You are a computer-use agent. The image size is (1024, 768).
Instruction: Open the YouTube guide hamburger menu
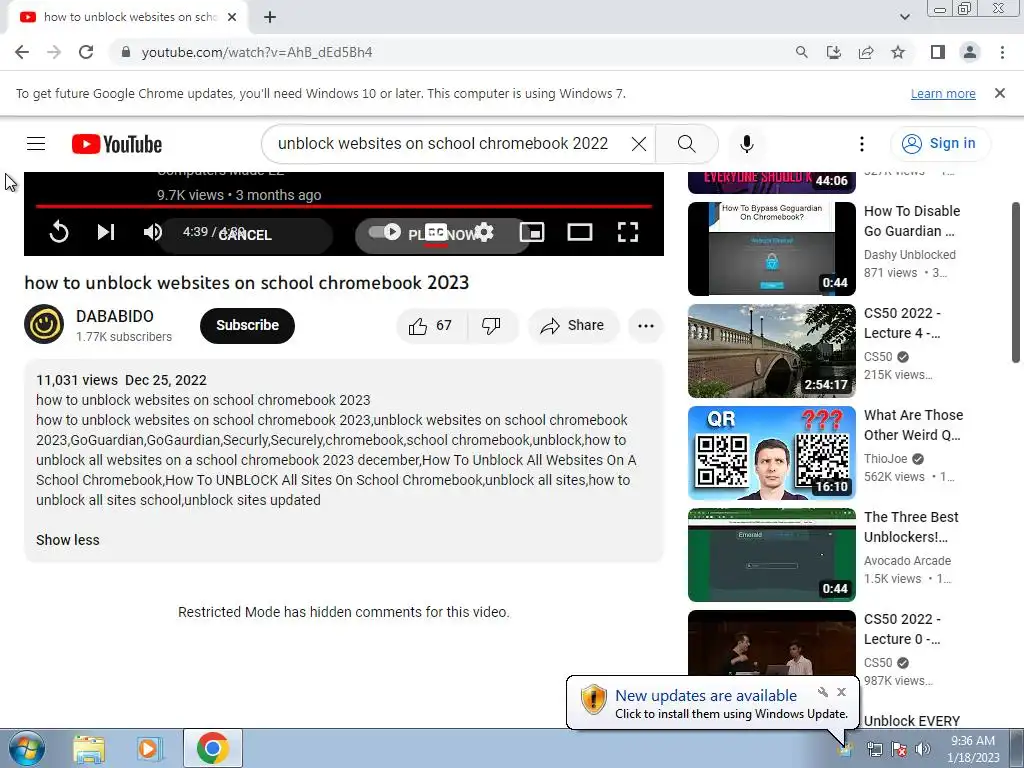click(x=36, y=144)
